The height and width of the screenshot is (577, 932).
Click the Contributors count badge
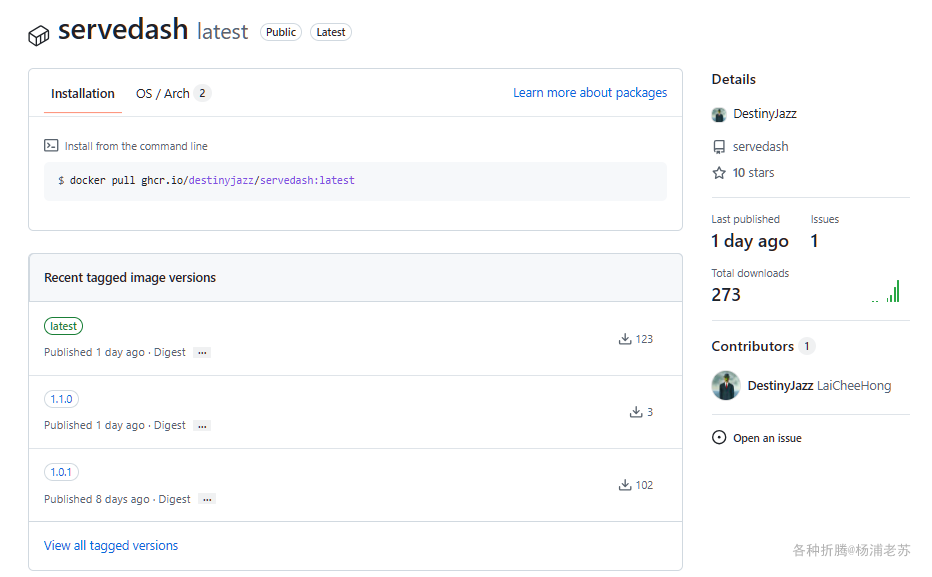point(807,346)
